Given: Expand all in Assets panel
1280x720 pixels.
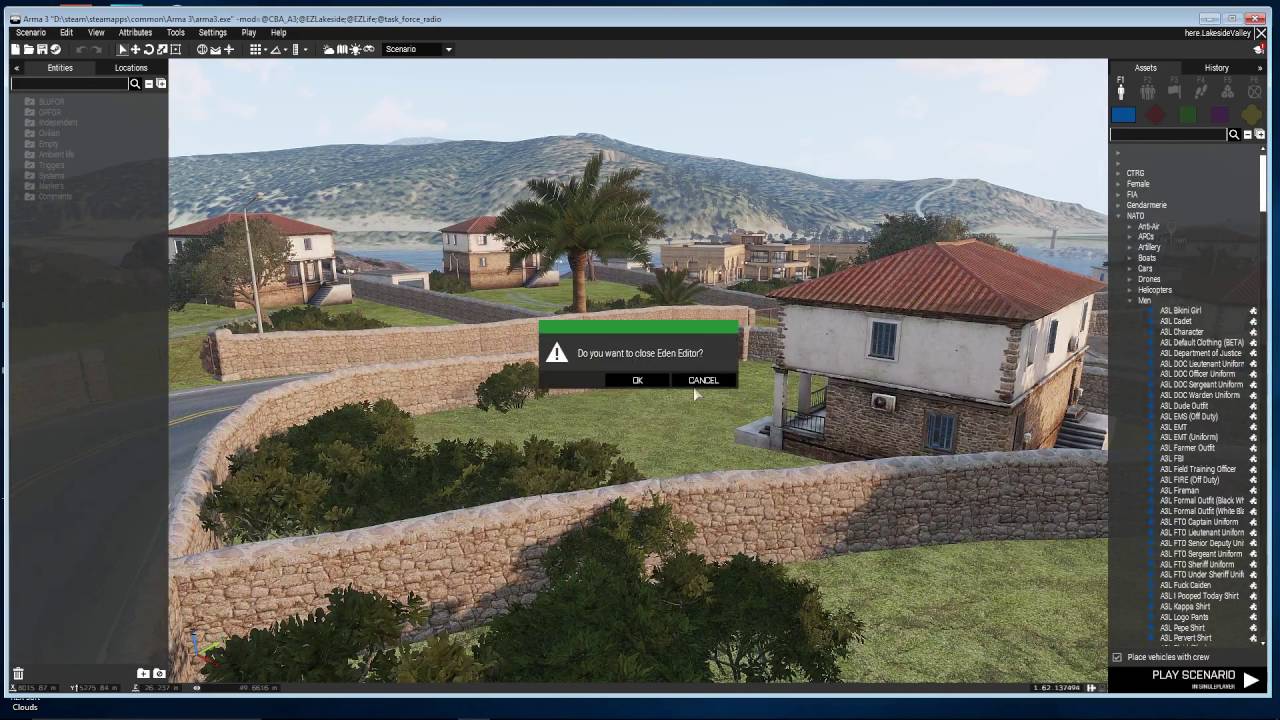Looking at the screenshot, I should [1260, 134].
